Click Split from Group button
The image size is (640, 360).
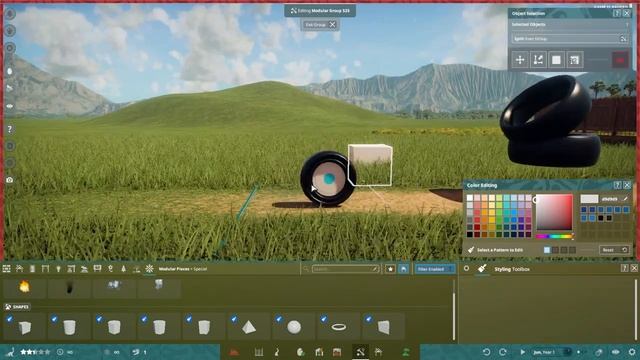569,39
